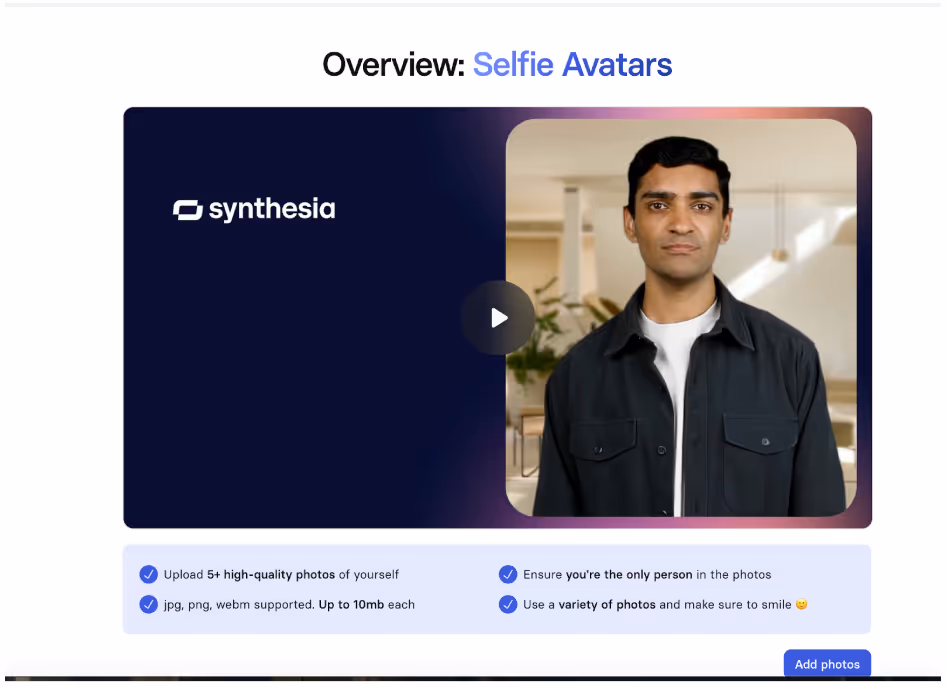Viewport: 947px width, 687px height.
Task: Click the 5+ high-quality photos bold text
Action: [271, 575]
